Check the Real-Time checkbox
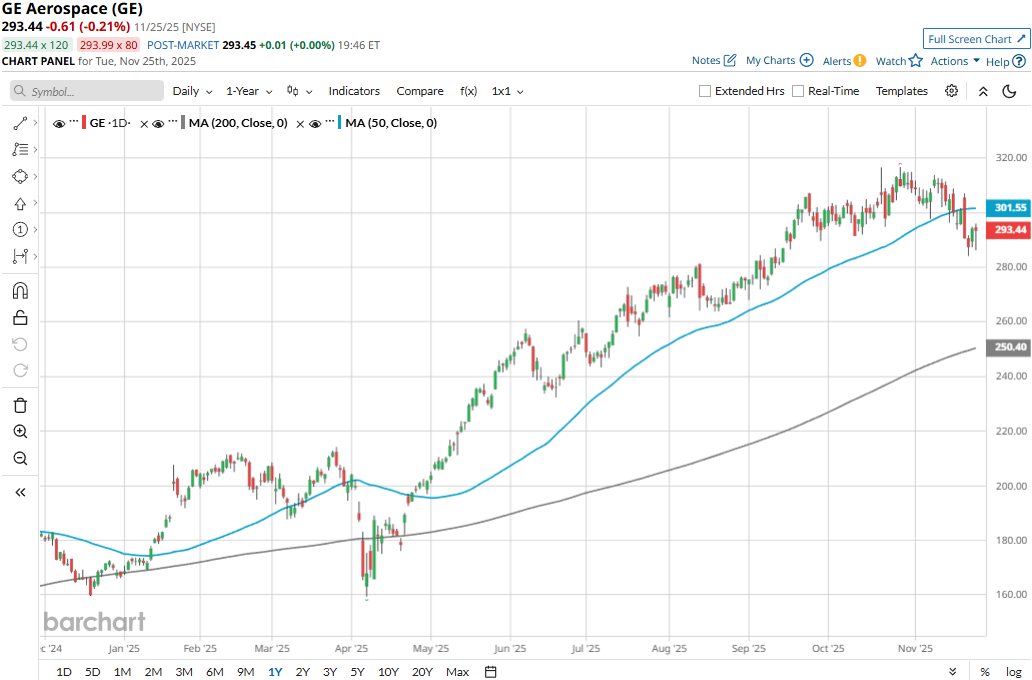Screen dimensions: 1032x680 pyautogui.click(x=798, y=91)
